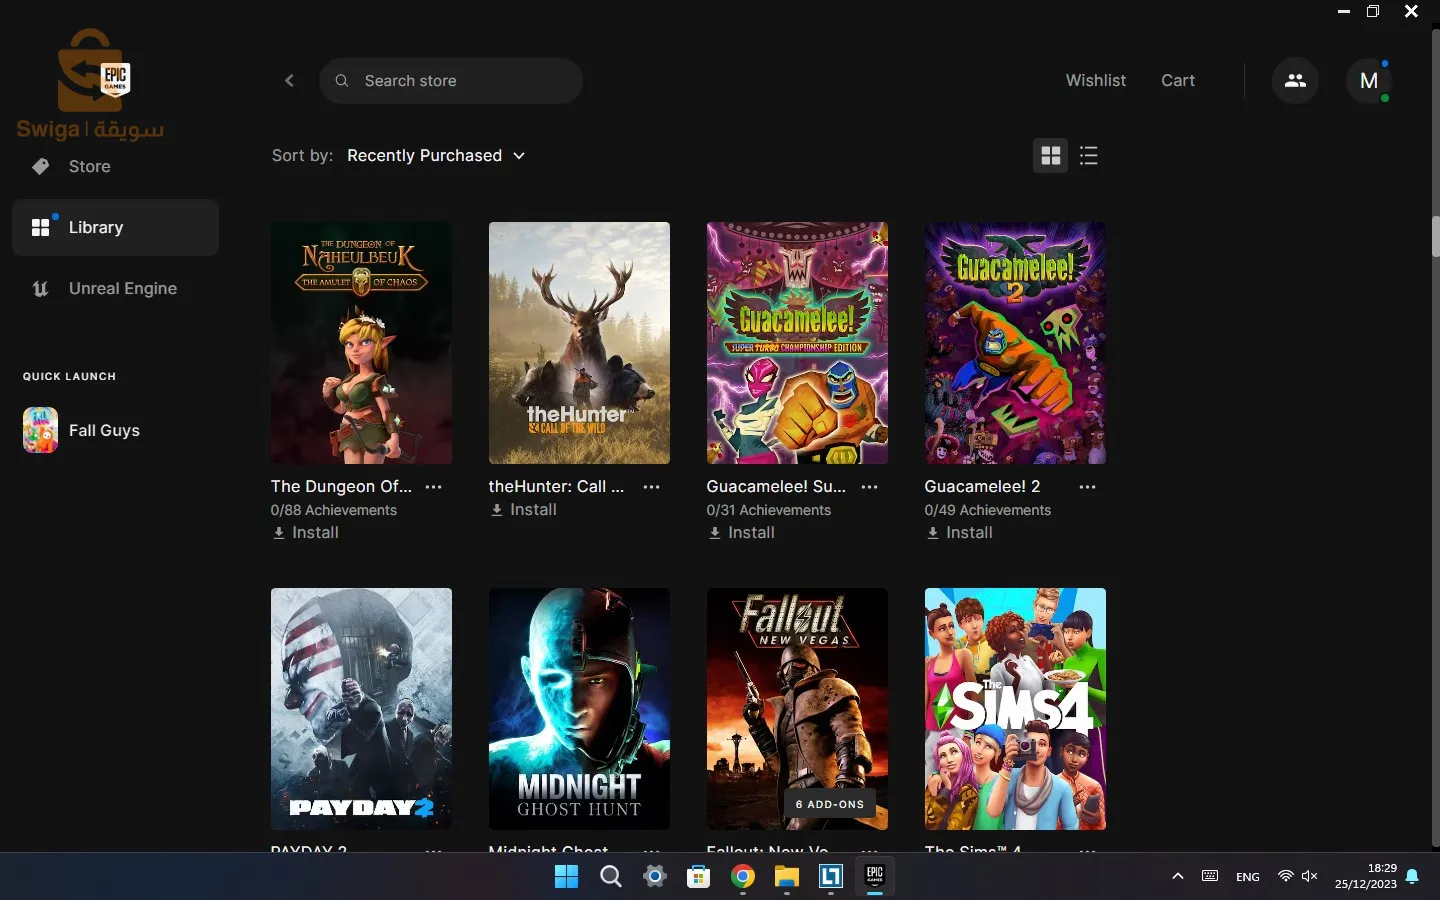Open File Explorer from taskbar
The image size is (1440, 900).
[x=786, y=877]
